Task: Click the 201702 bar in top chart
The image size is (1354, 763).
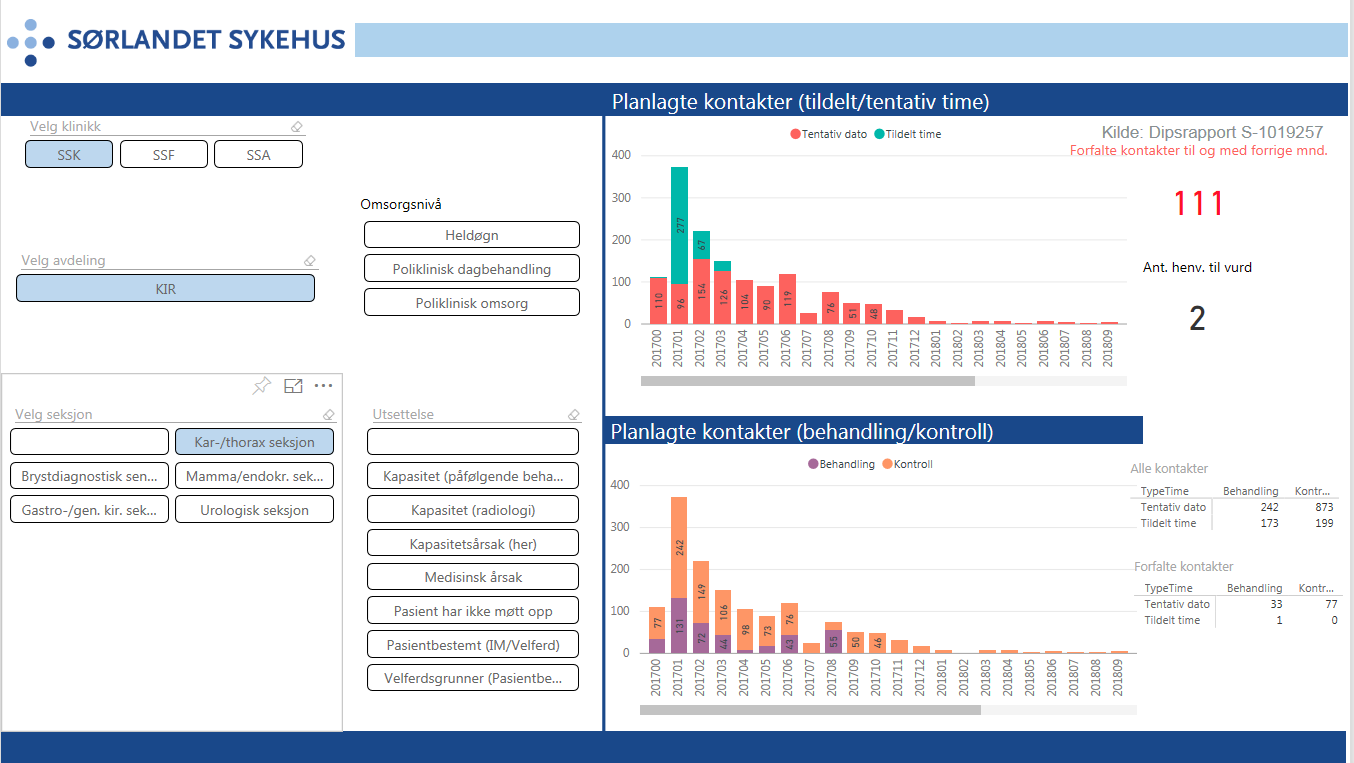Action: (701, 277)
